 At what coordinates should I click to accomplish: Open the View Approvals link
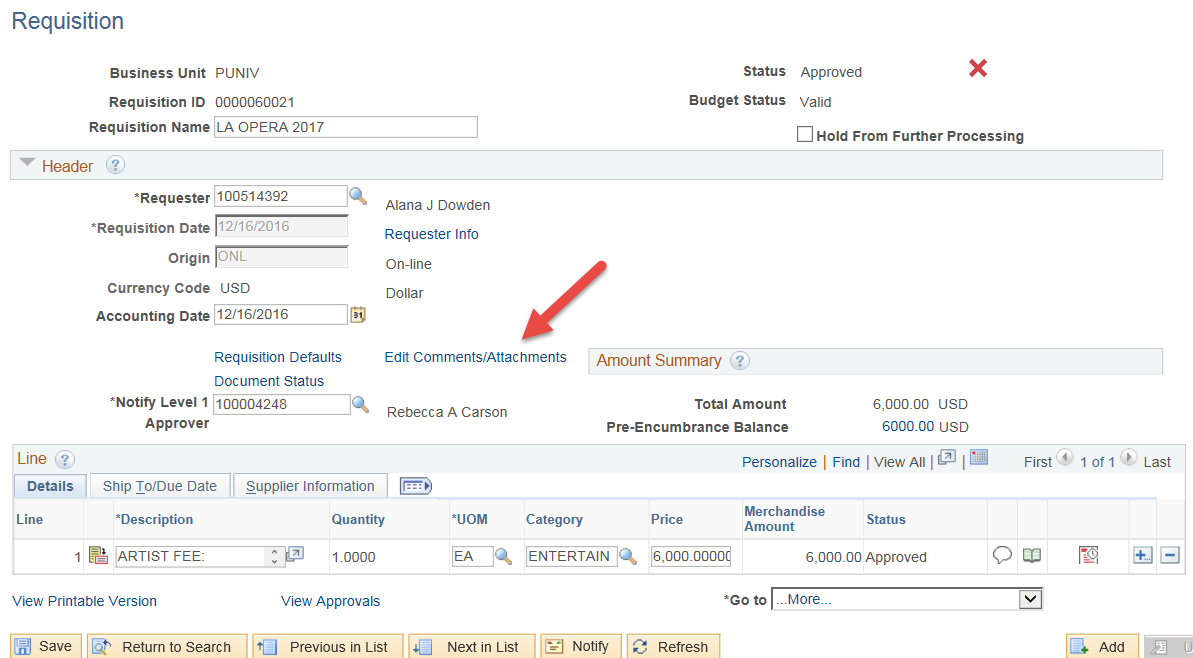[x=330, y=601]
